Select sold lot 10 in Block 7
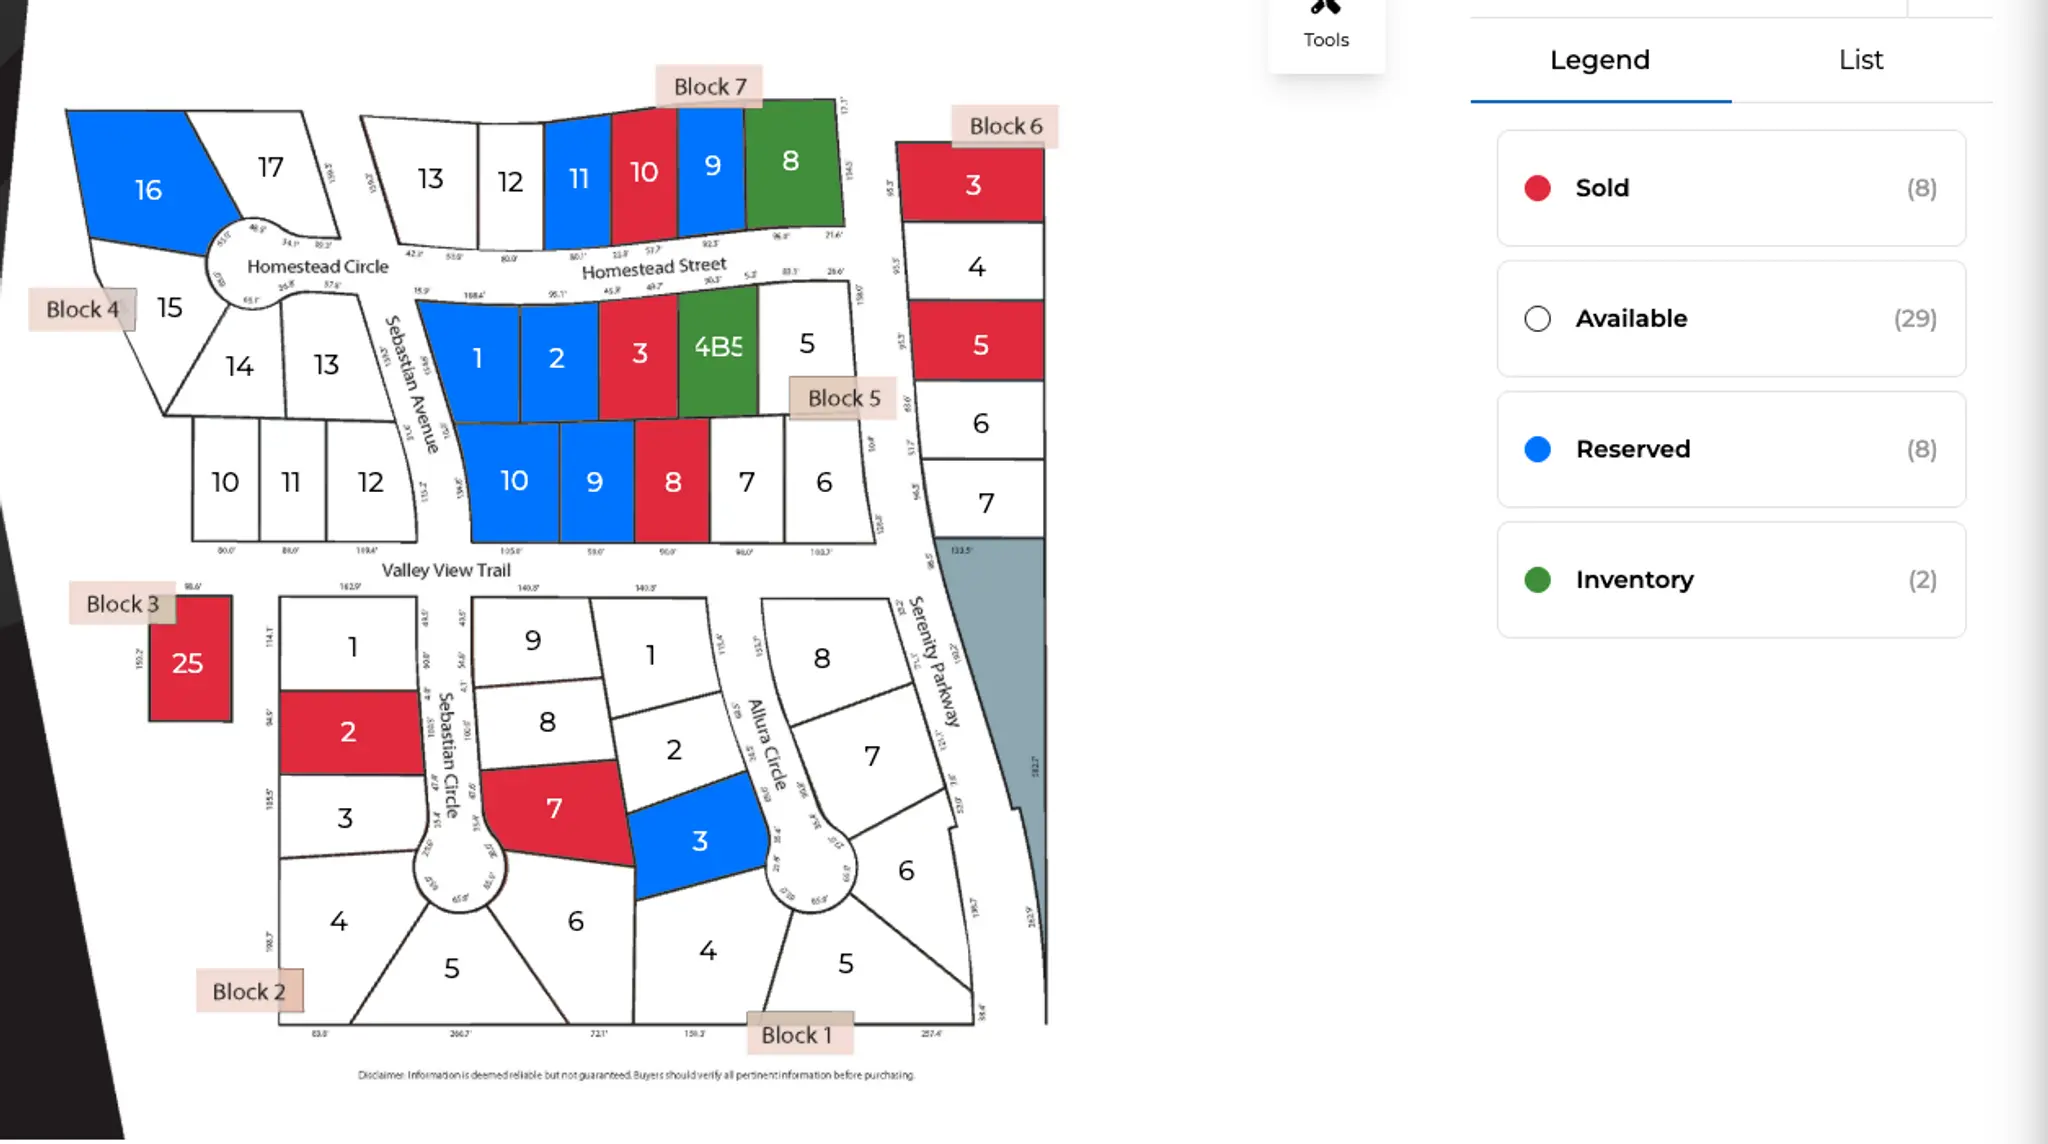This screenshot has height=1144, width=2048. click(644, 174)
